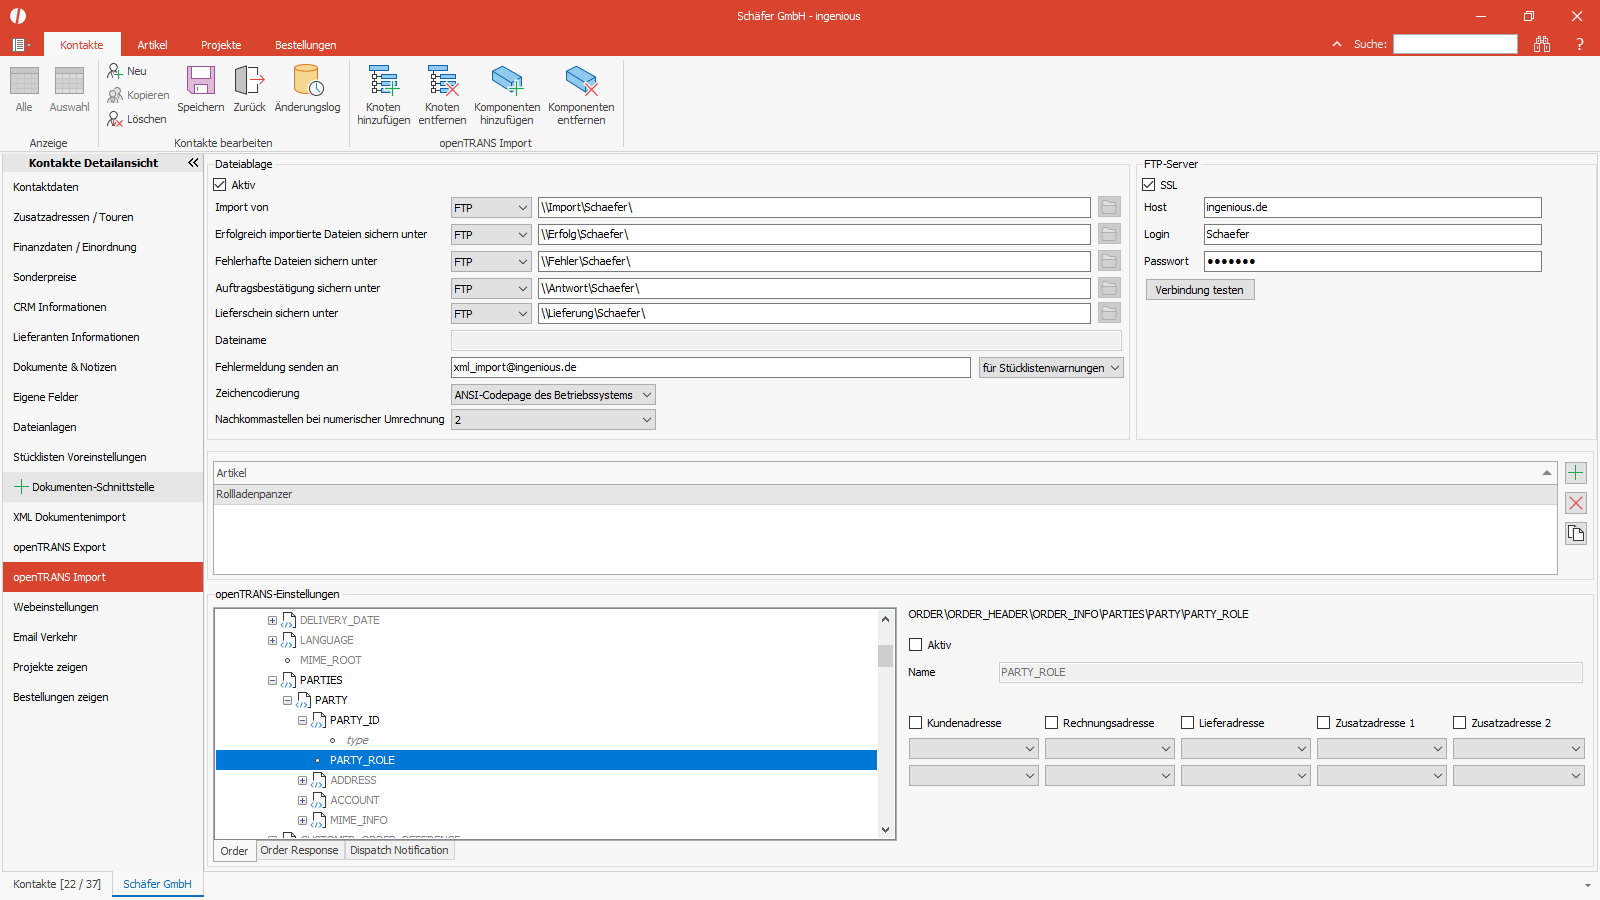Click the tree scrollbar down arrow
This screenshot has height=900, width=1600.
(x=885, y=829)
